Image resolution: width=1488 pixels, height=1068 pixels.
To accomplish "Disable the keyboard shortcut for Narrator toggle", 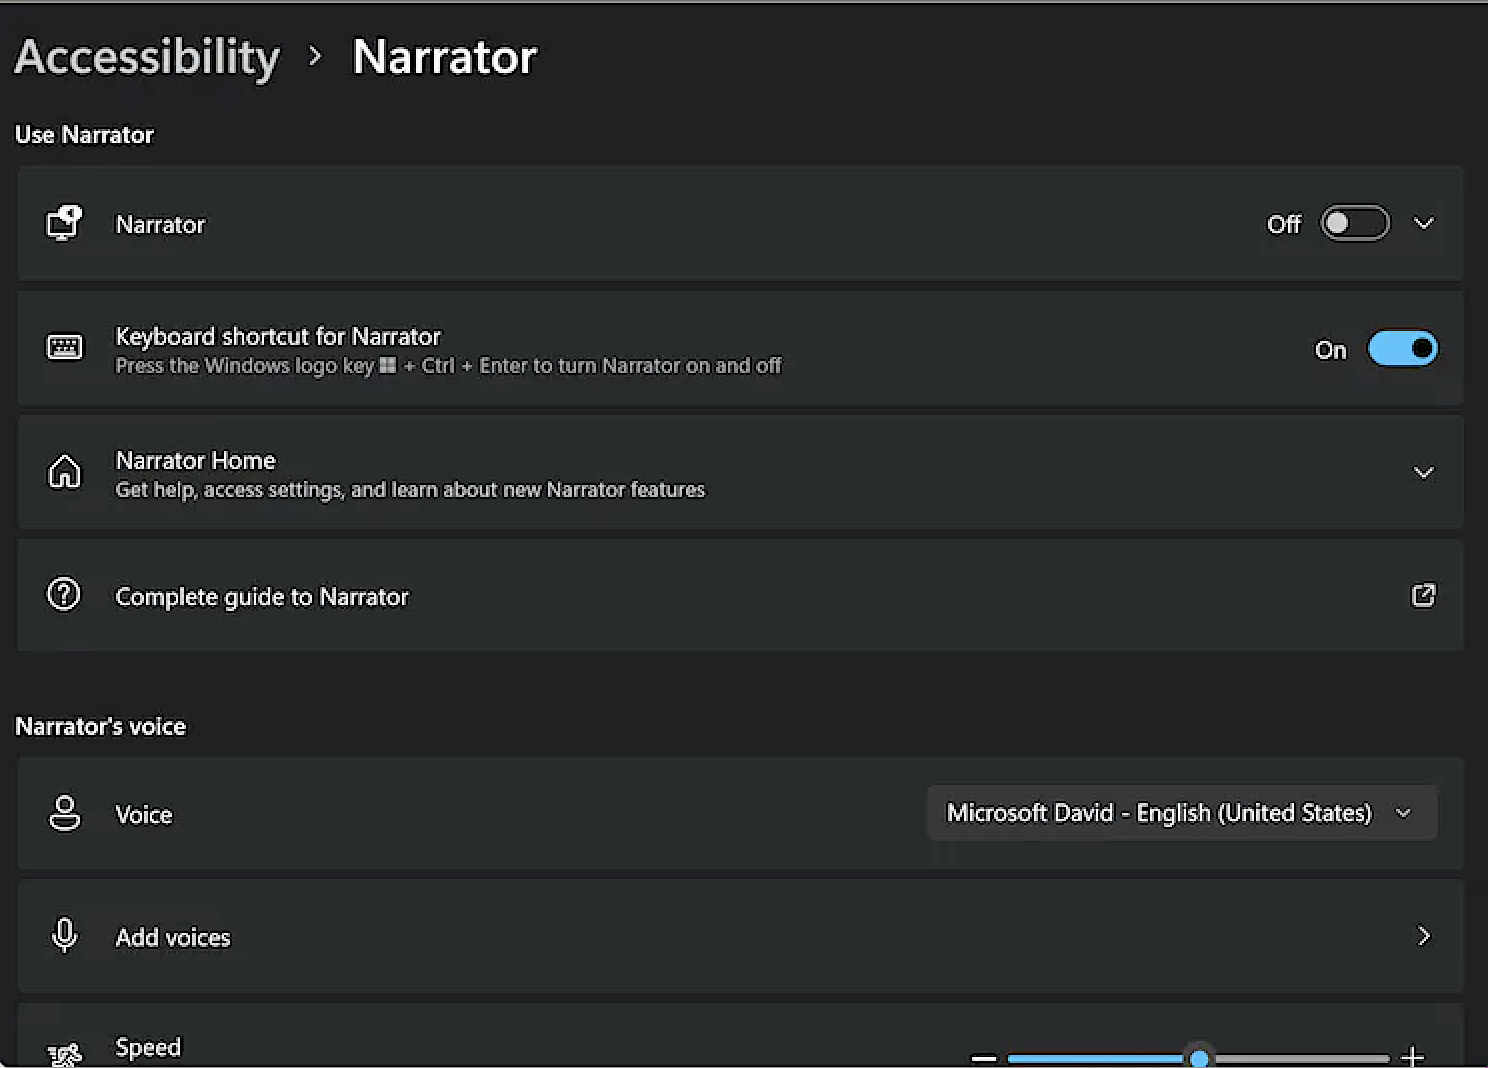I will point(1402,349).
